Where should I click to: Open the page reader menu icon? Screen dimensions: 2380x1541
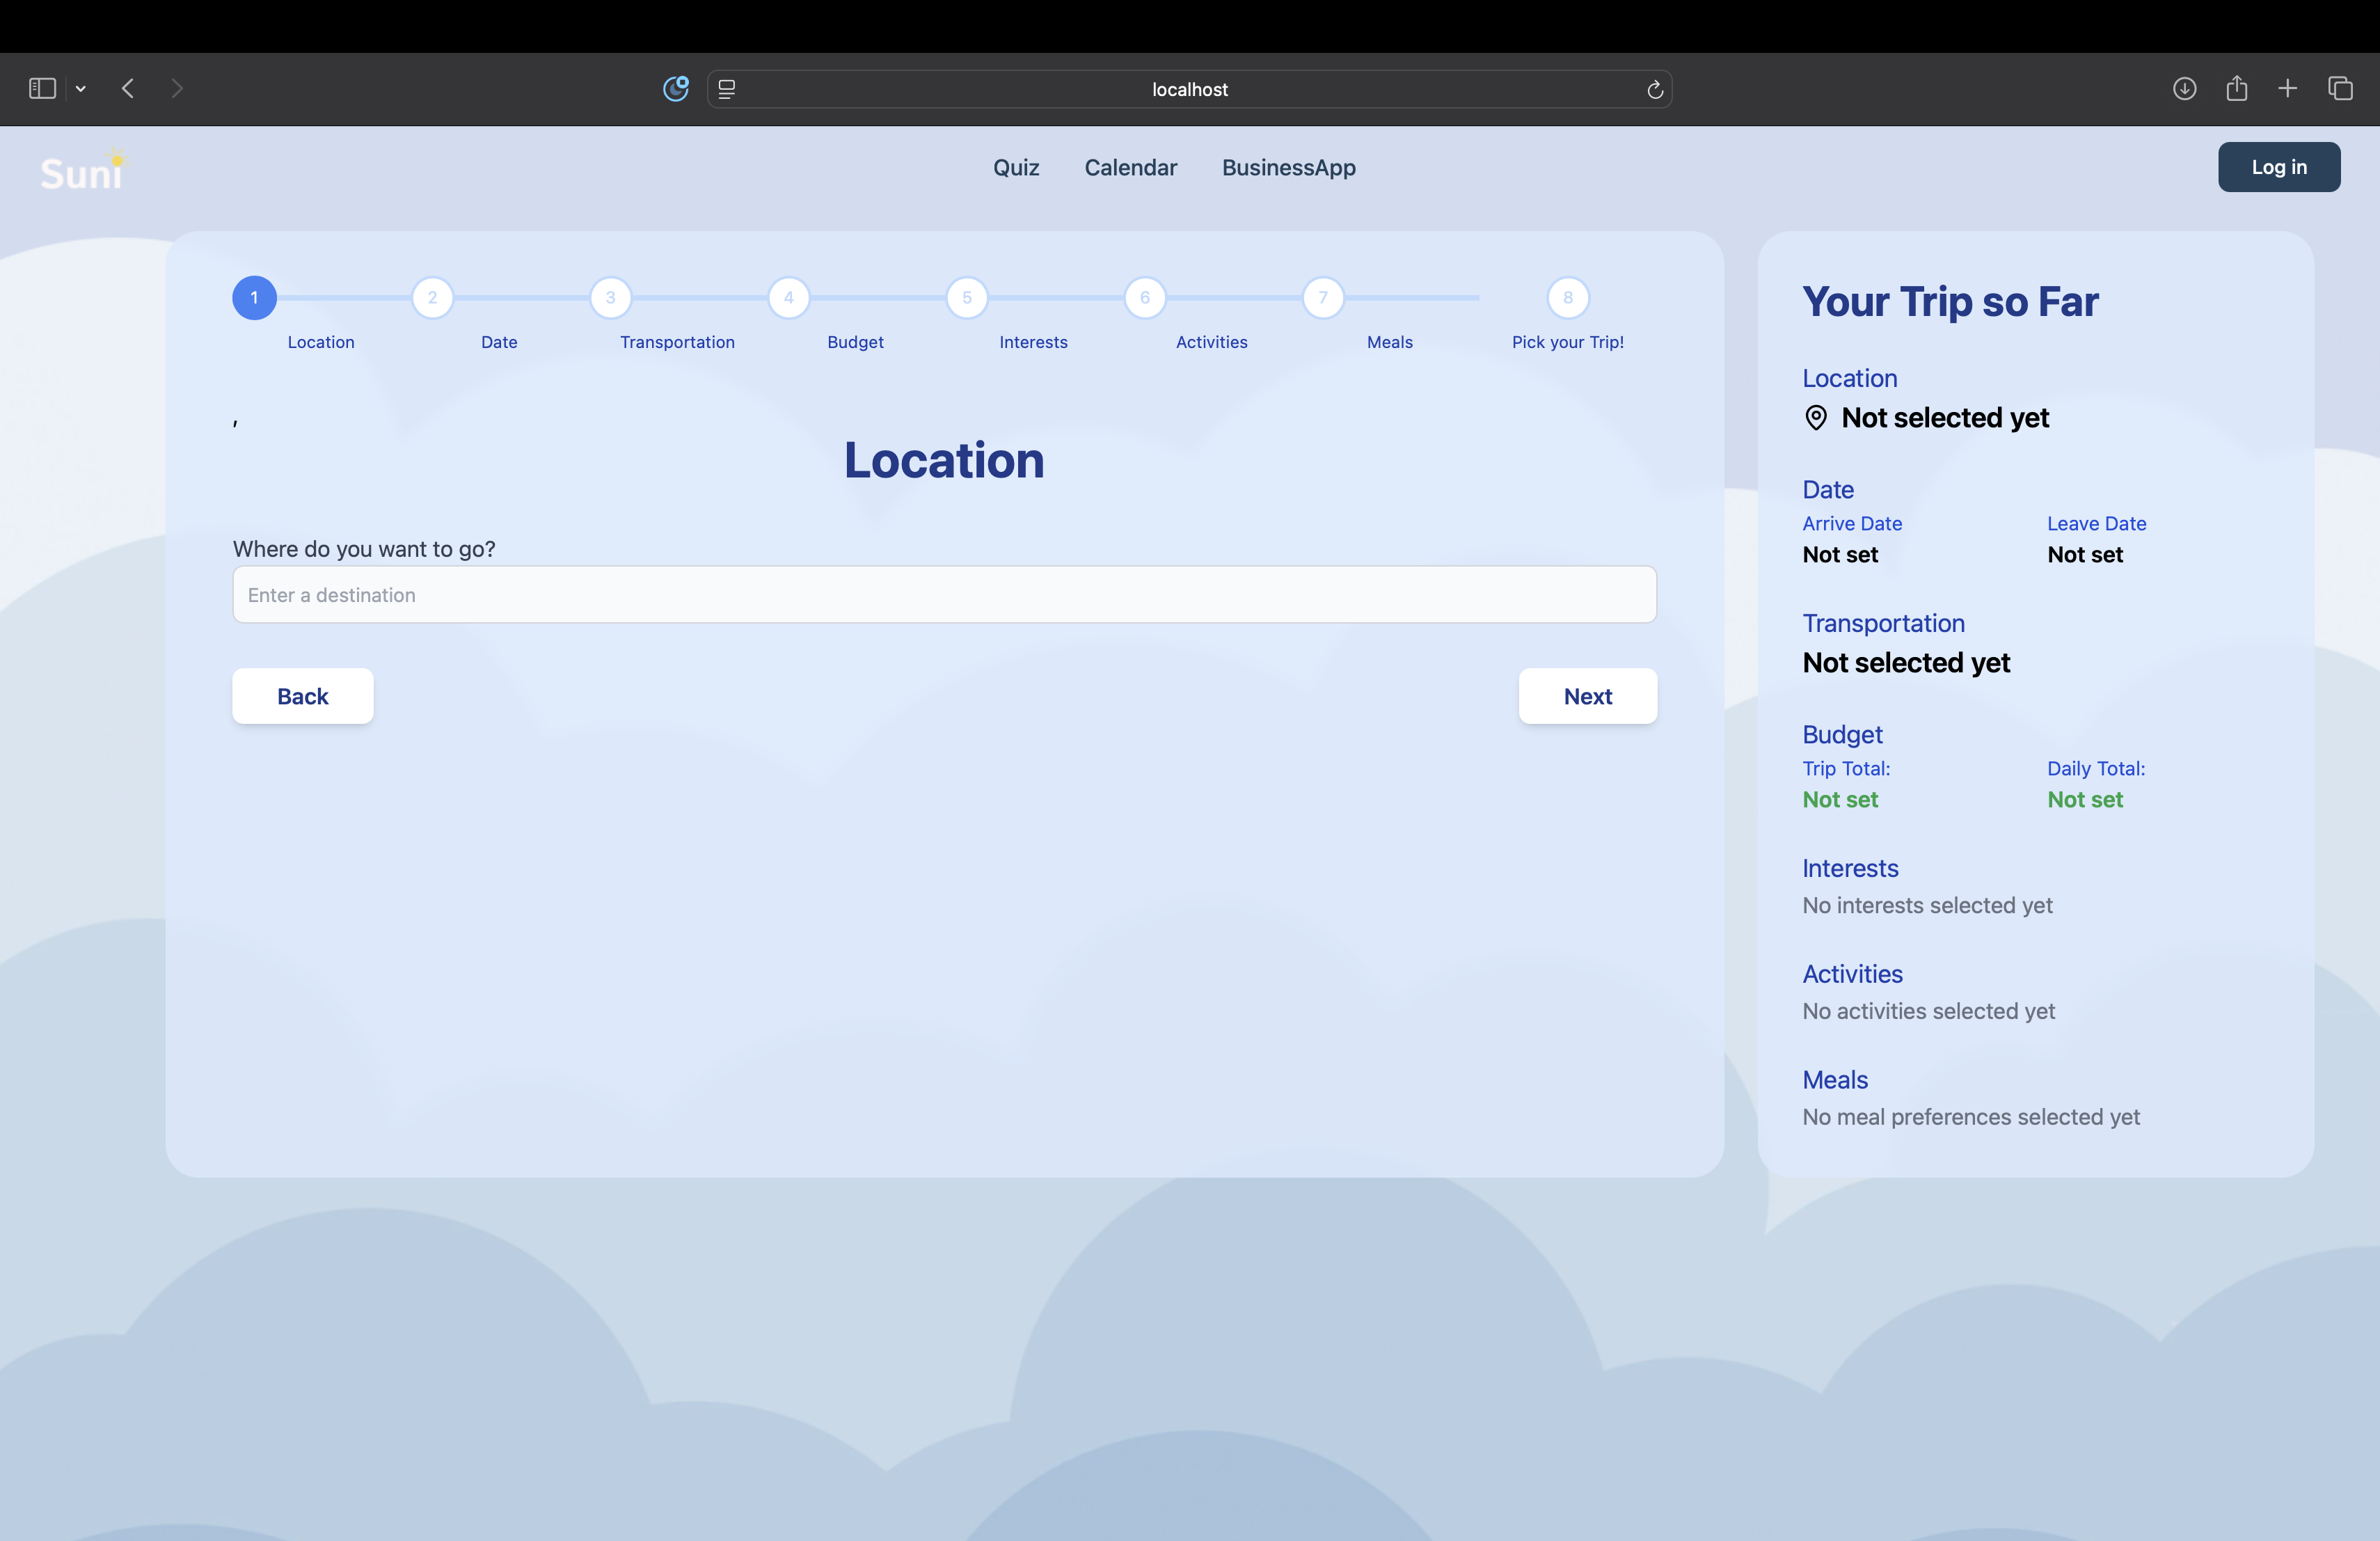point(727,89)
